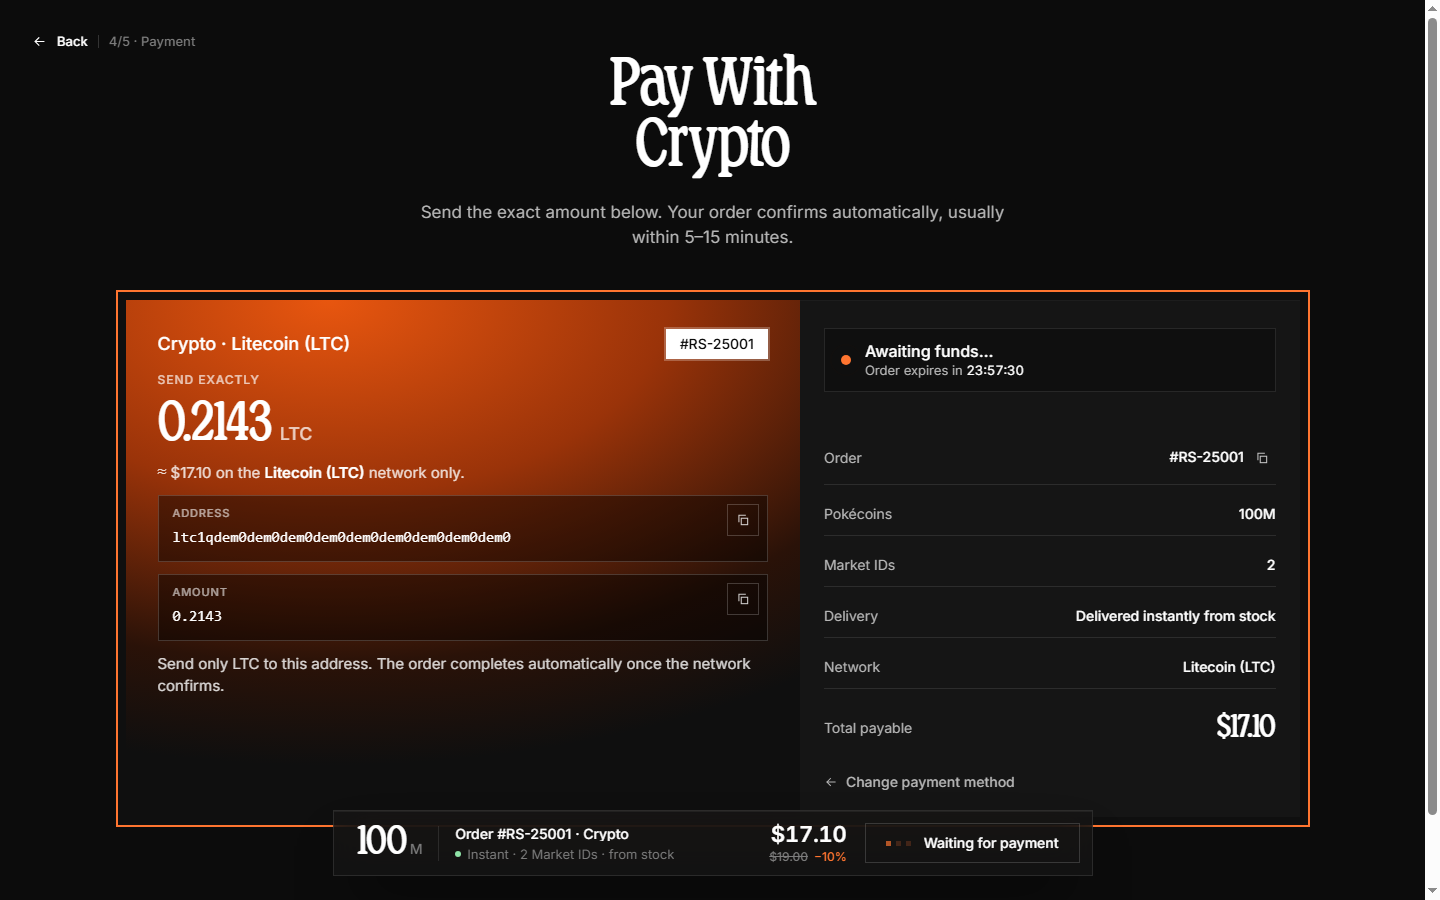This screenshot has height=900, width=1440.
Task: Click the large 0.2143 LTC amount
Action: pyautogui.click(x=235, y=421)
